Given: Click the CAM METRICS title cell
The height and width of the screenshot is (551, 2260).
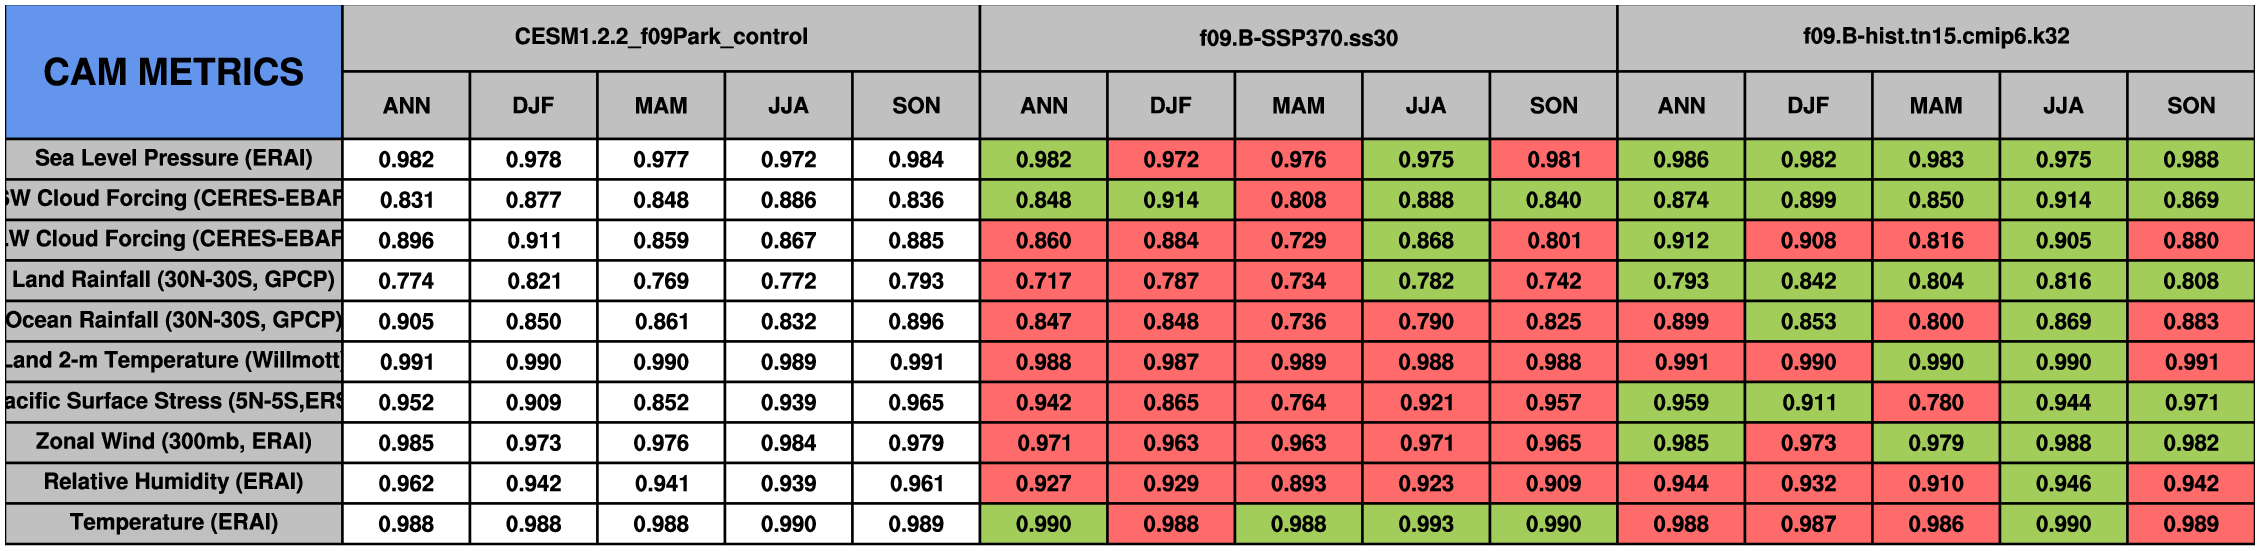Looking at the screenshot, I should (x=173, y=72).
